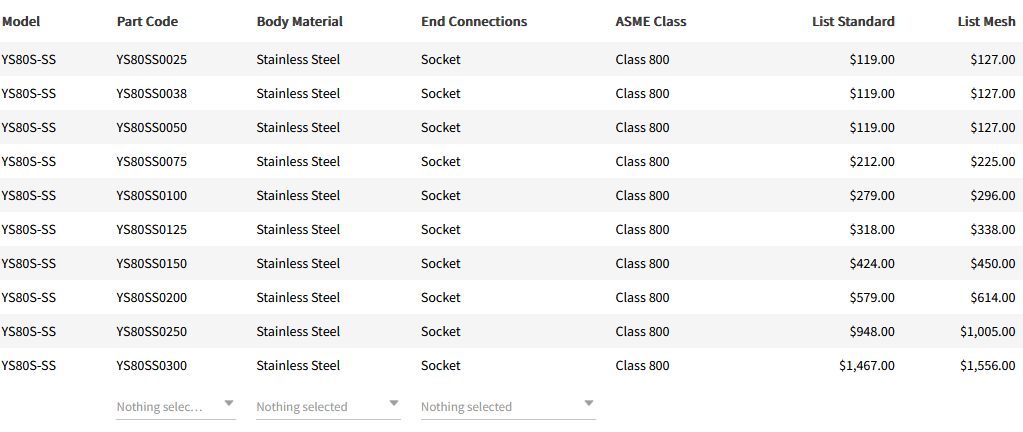Click the List Standard column header

pos(853,21)
